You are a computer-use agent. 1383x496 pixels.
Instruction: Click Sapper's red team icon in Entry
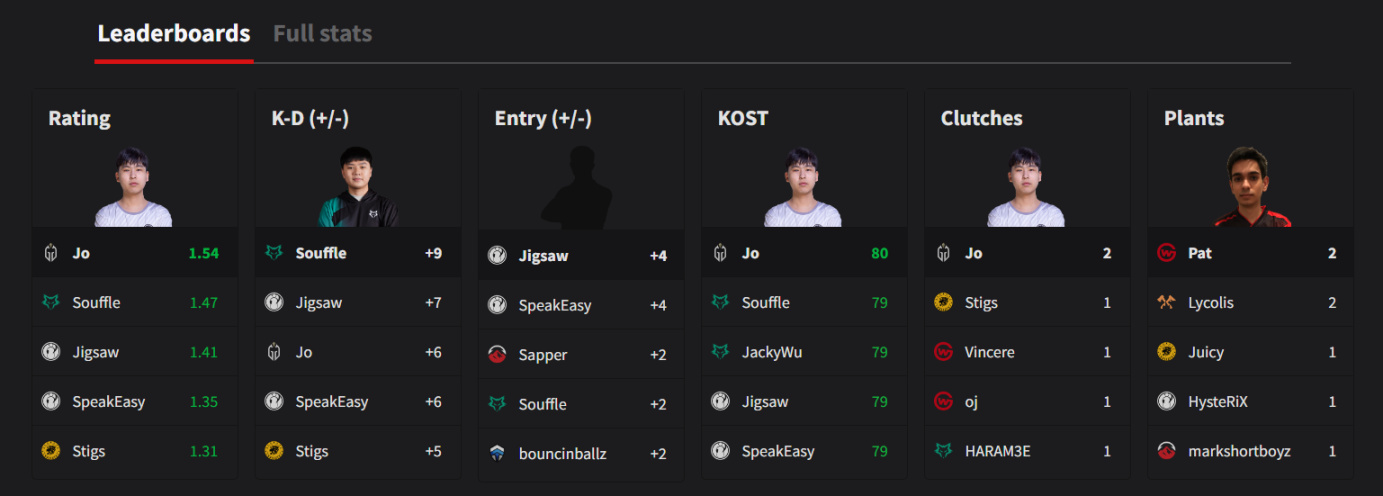coord(497,355)
